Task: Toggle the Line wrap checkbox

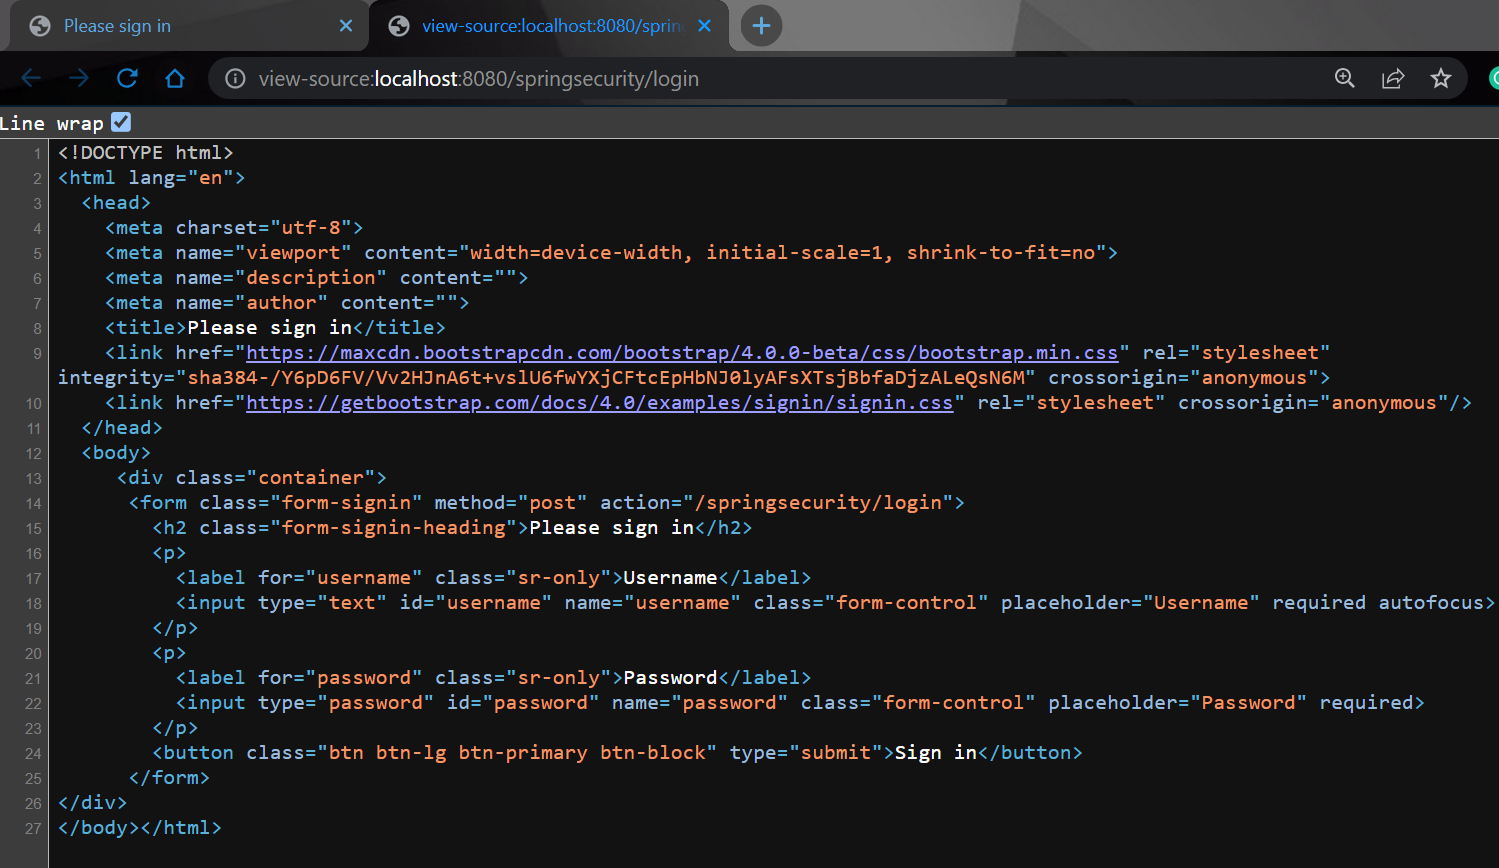Action: tap(121, 122)
